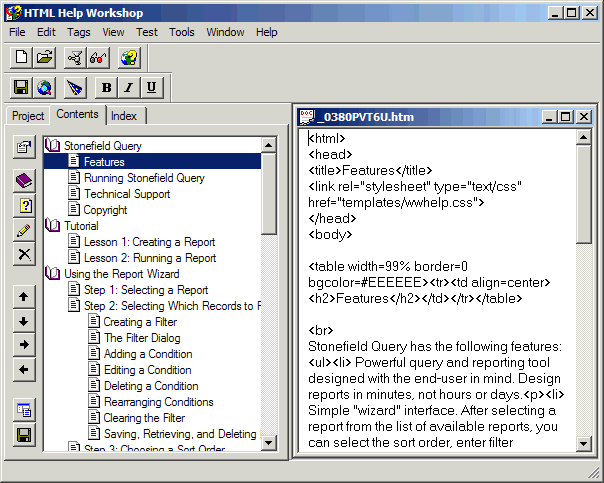
Task: Delete selection with the X icon
Action: [24, 254]
